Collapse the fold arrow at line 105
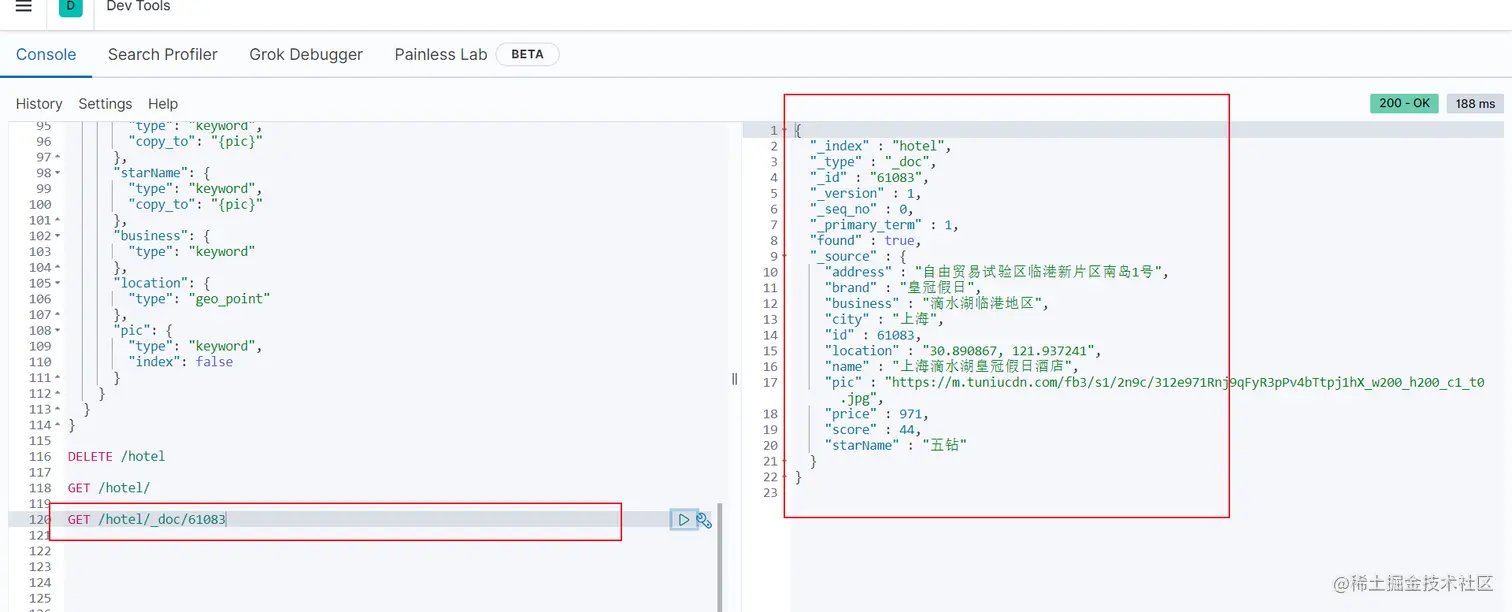 [x=57, y=283]
